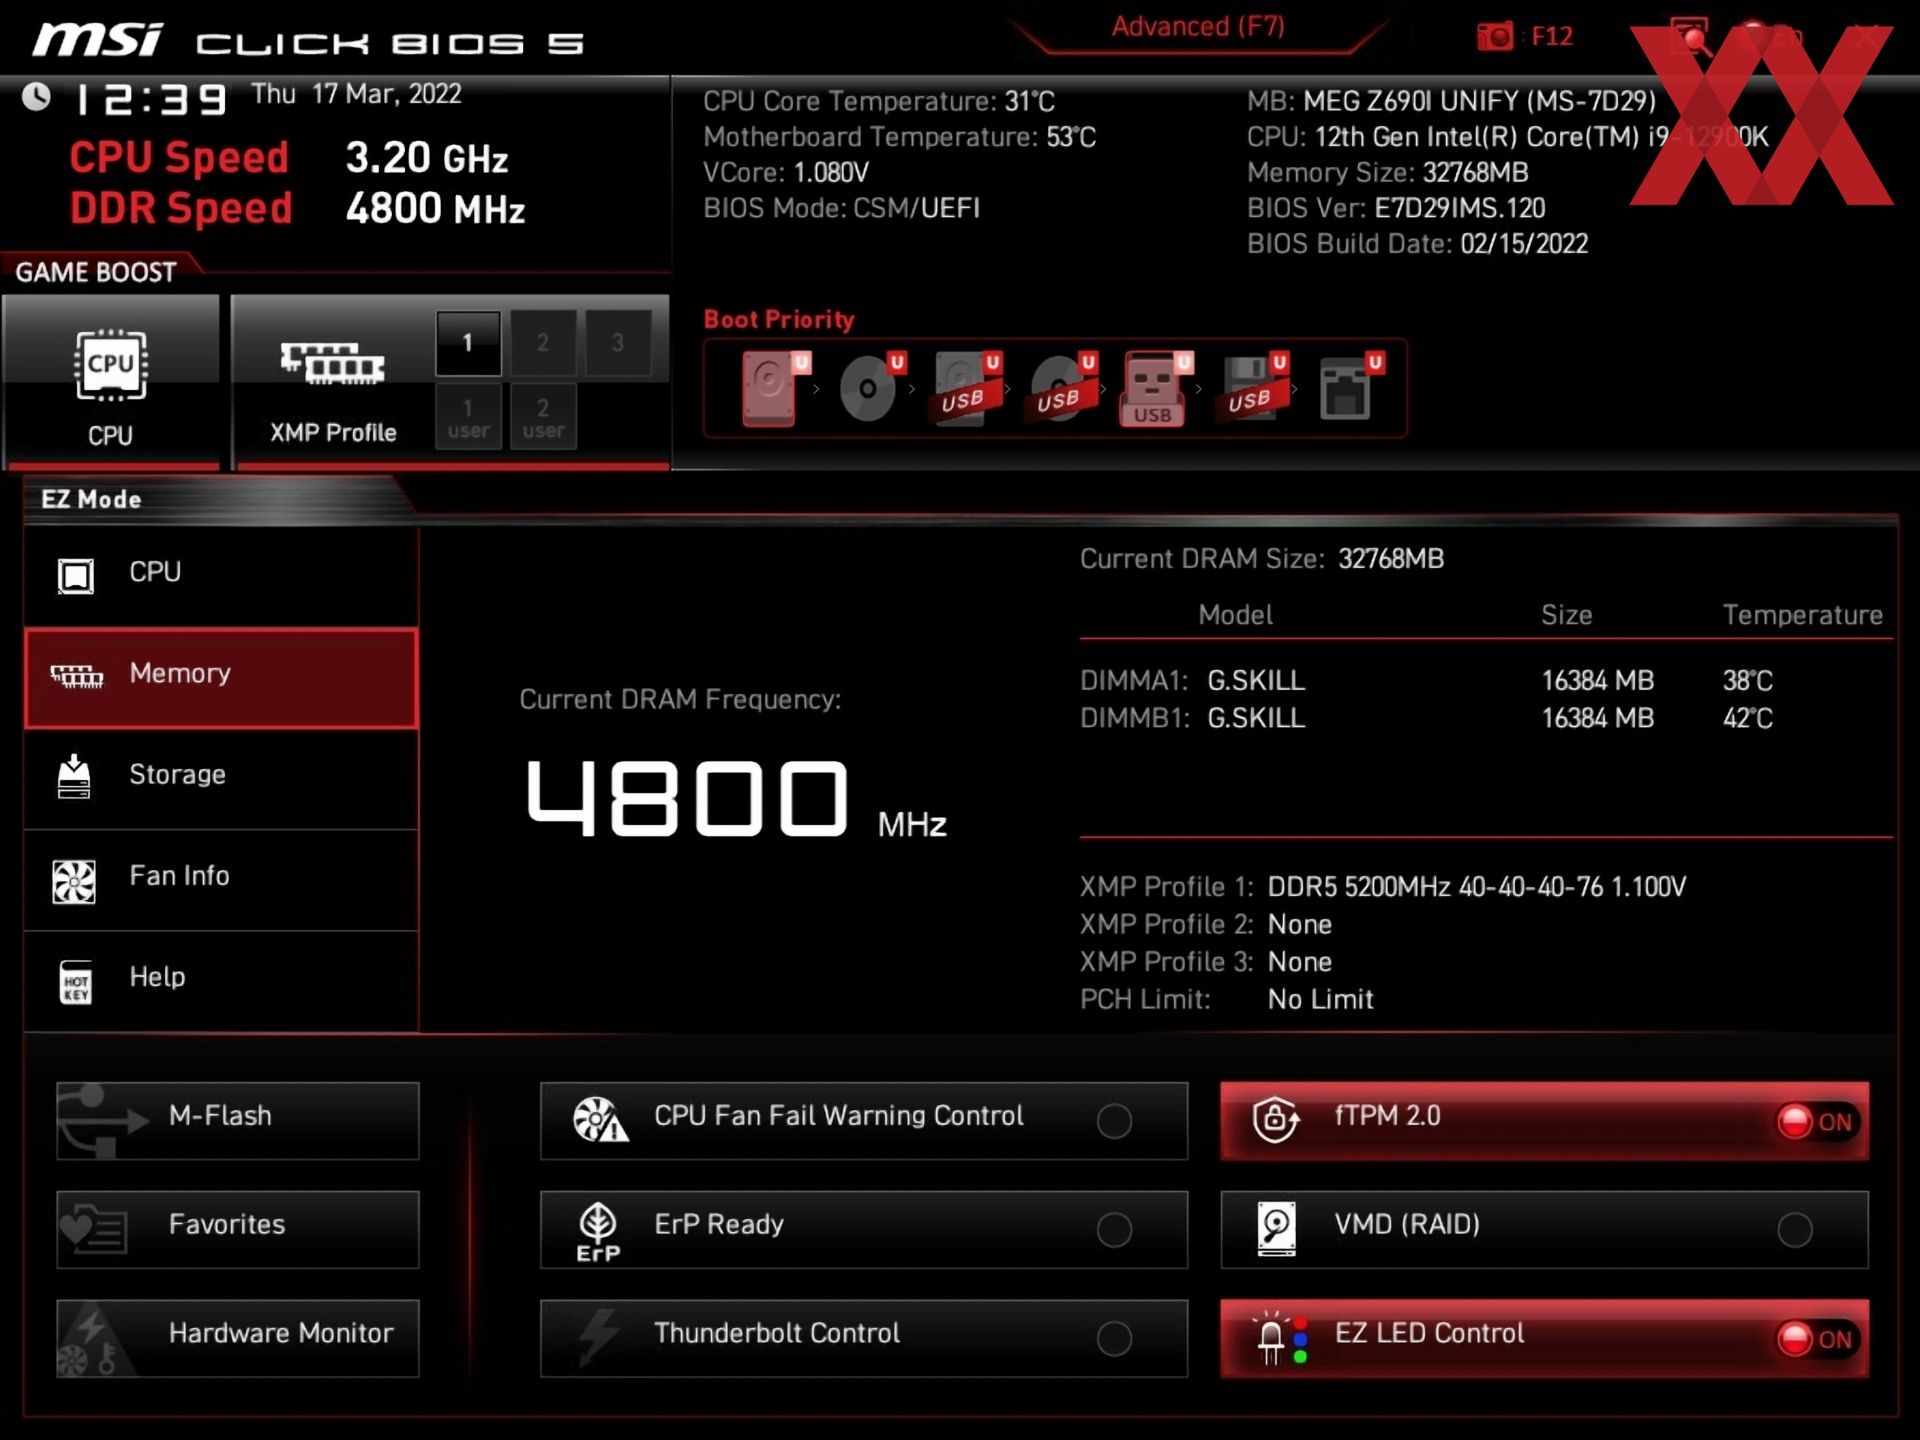Open the Hardware Monitor
The width and height of the screenshot is (1920, 1440).
click(x=238, y=1338)
